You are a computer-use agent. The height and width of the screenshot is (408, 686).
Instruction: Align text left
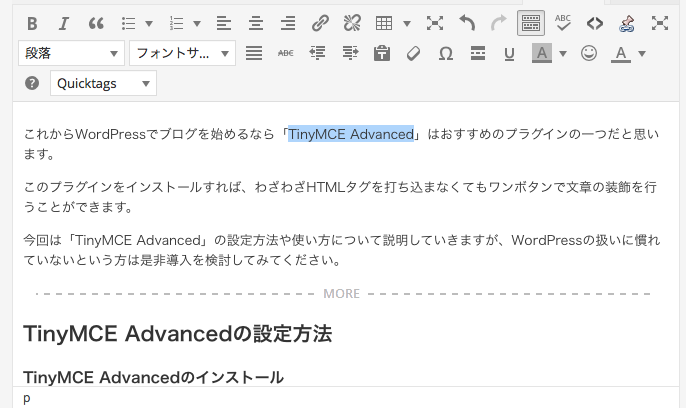[x=224, y=23]
